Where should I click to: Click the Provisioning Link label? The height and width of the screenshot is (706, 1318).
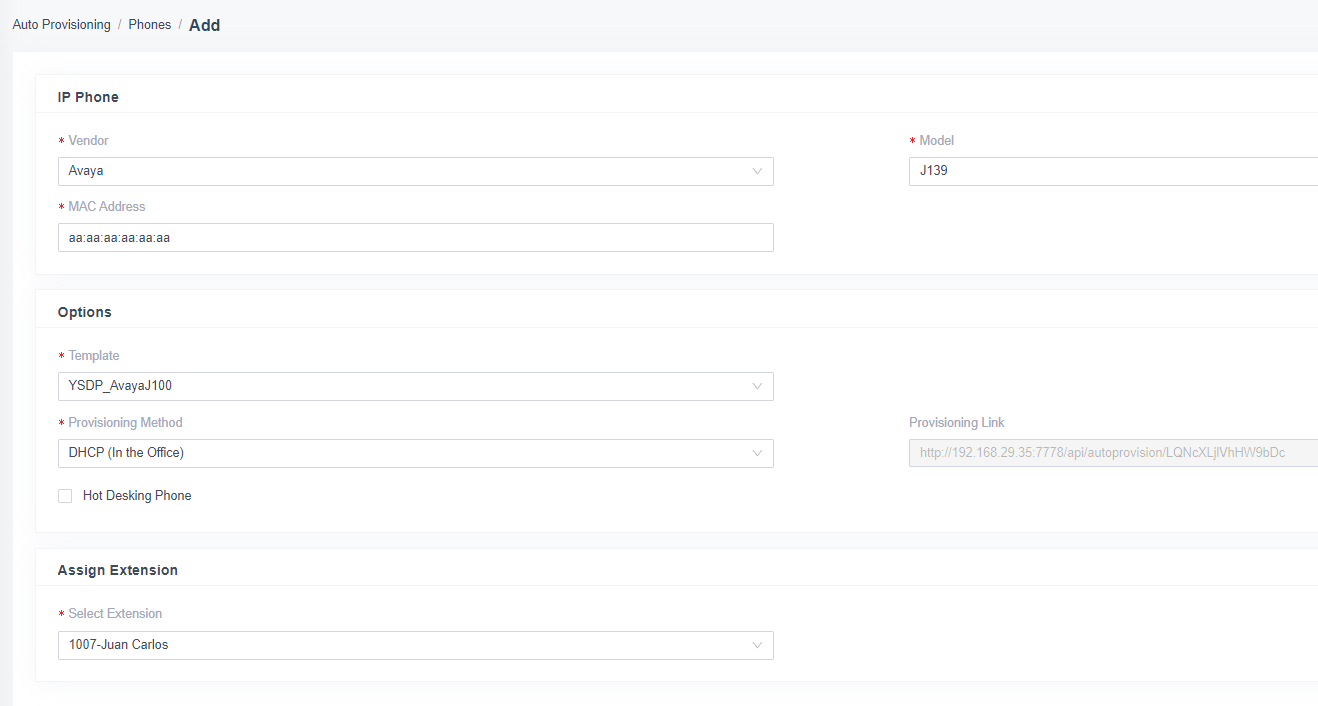[x=957, y=423]
